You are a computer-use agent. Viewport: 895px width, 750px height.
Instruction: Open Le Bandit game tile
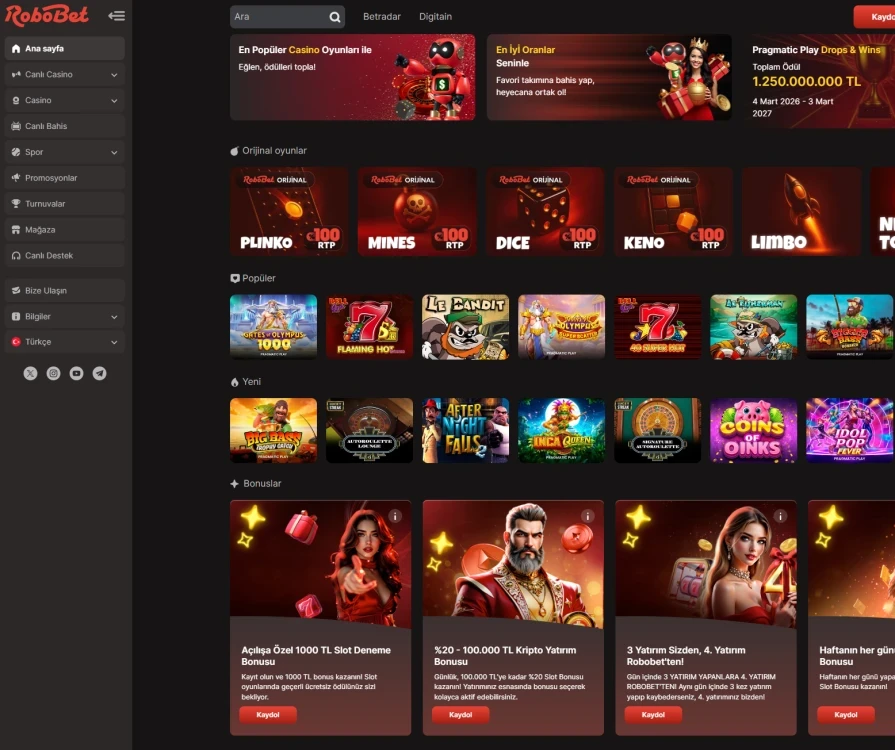pyautogui.click(x=465, y=327)
